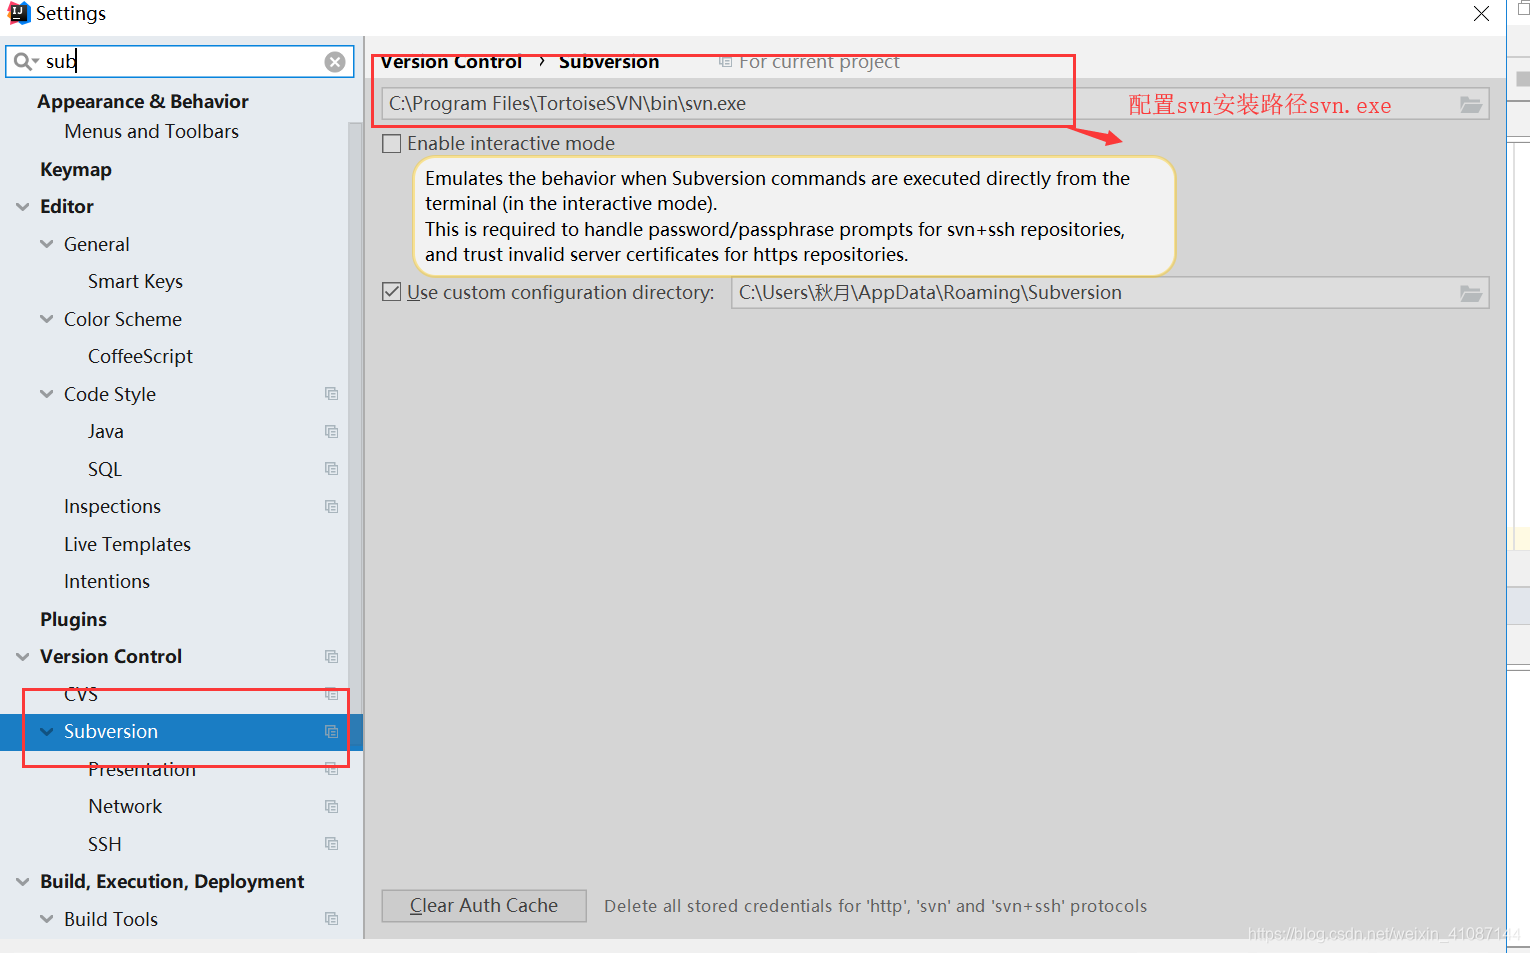Select CVS under Version Control
The image size is (1530, 953).
(81, 694)
